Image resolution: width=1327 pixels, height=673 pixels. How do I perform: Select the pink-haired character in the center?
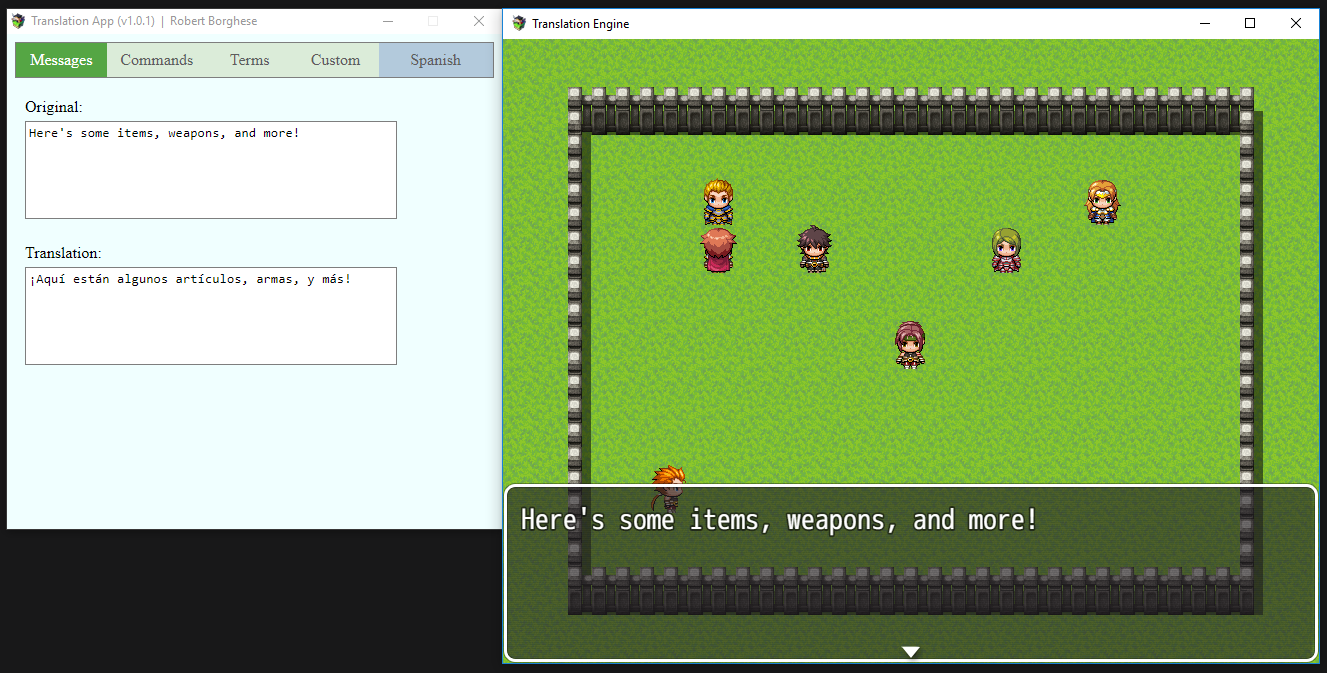click(x=909, y=345)
